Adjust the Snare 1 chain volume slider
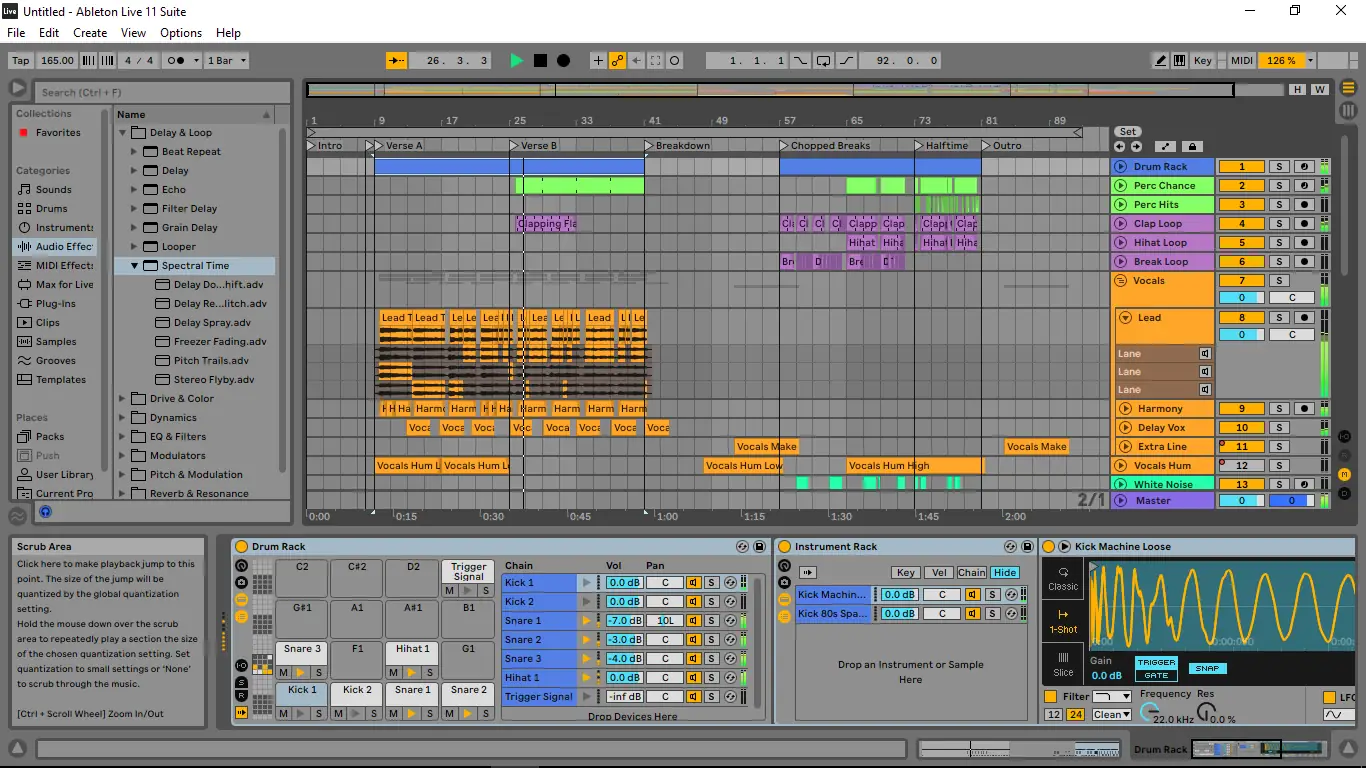Image resolution: width=1366 pixels, height=768 pixels. point(624,621)
